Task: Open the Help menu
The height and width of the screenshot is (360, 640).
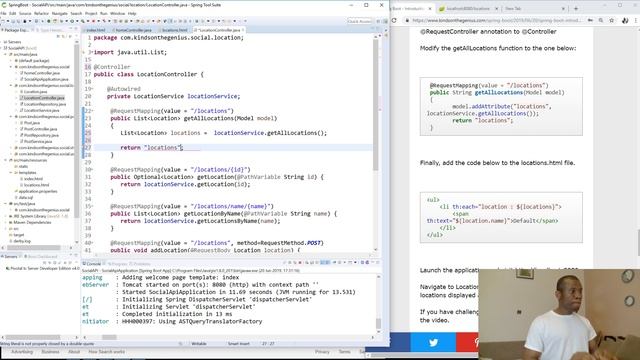Action: click(x=132, y=13)
